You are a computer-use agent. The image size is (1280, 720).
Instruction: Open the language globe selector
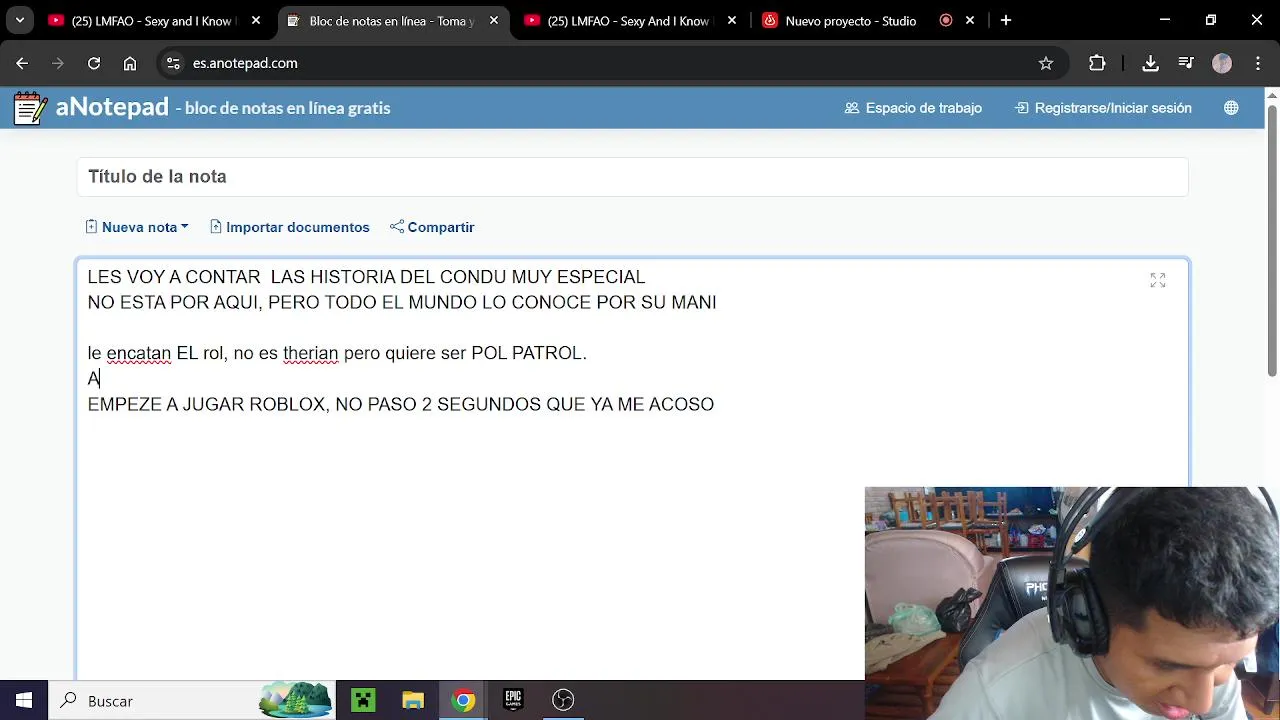[1231, 108]
